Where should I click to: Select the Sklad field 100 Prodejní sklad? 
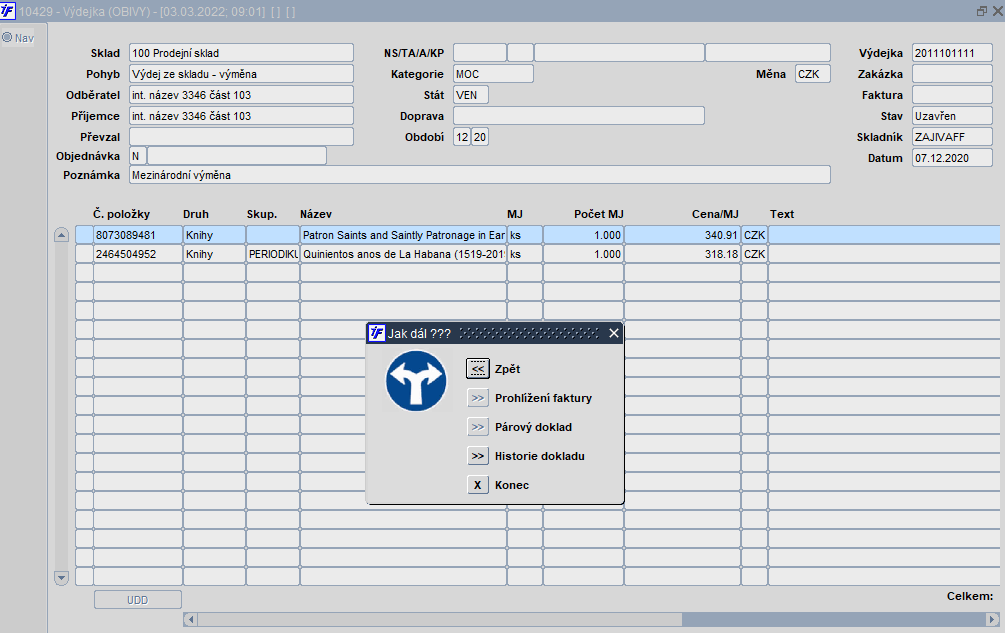click(x=241, y=52)
